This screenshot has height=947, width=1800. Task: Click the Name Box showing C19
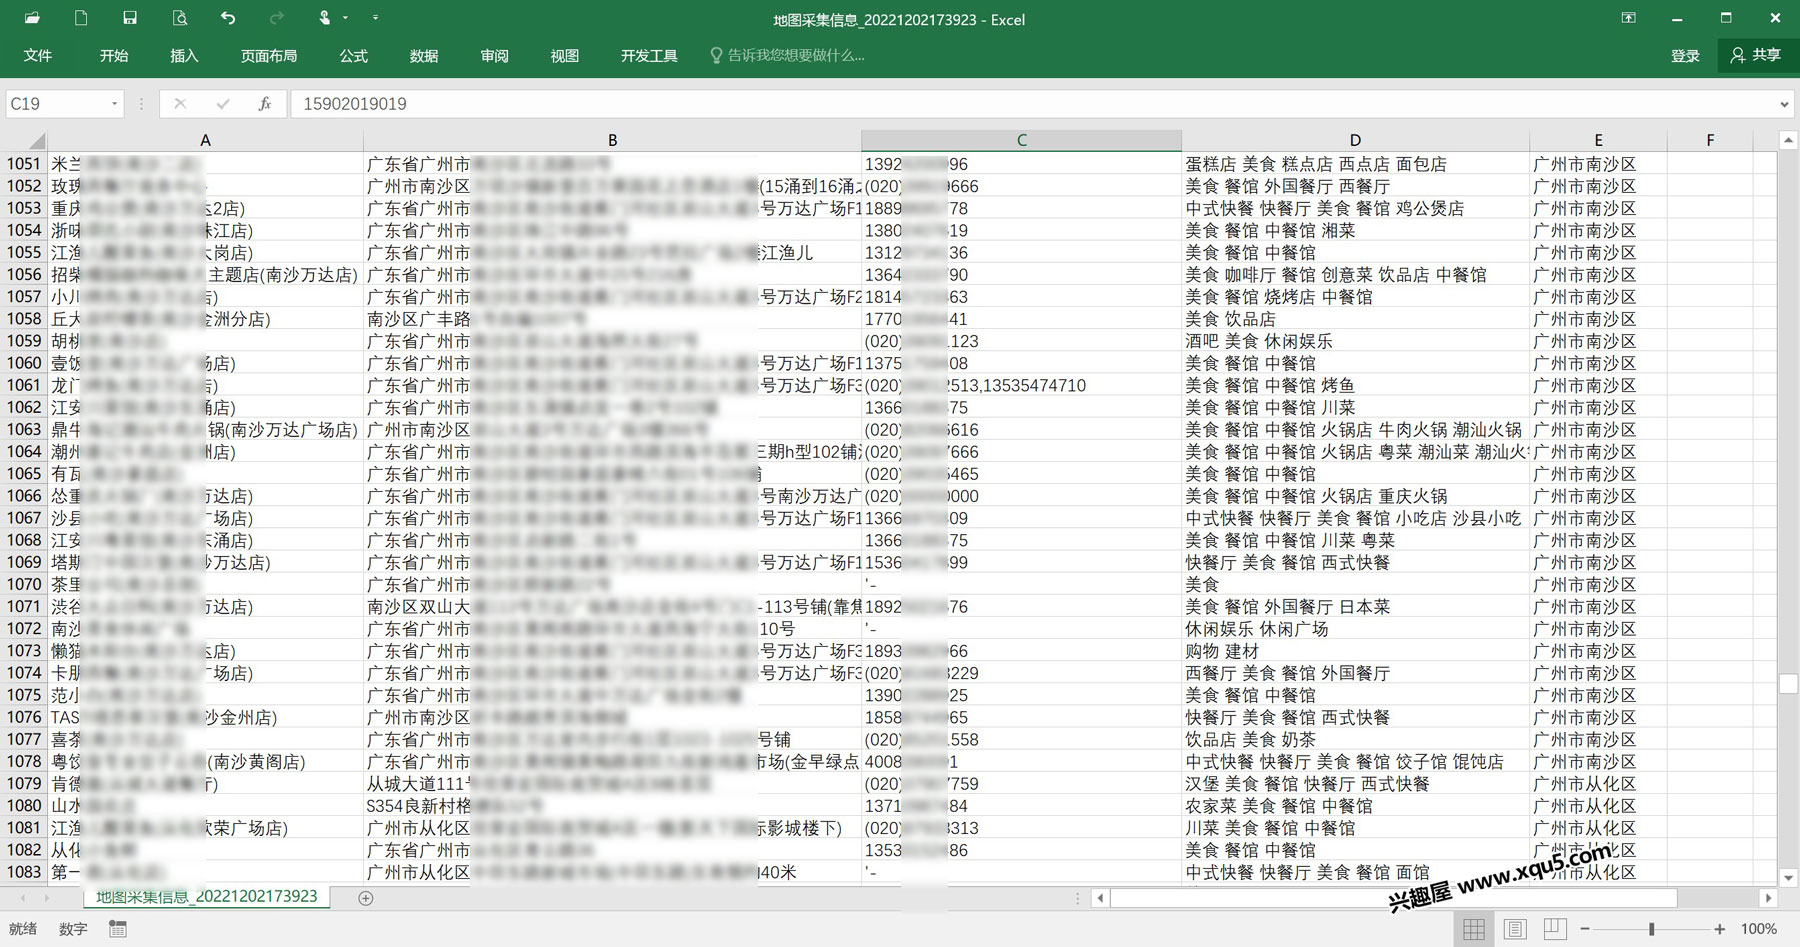tap(55, 104)
